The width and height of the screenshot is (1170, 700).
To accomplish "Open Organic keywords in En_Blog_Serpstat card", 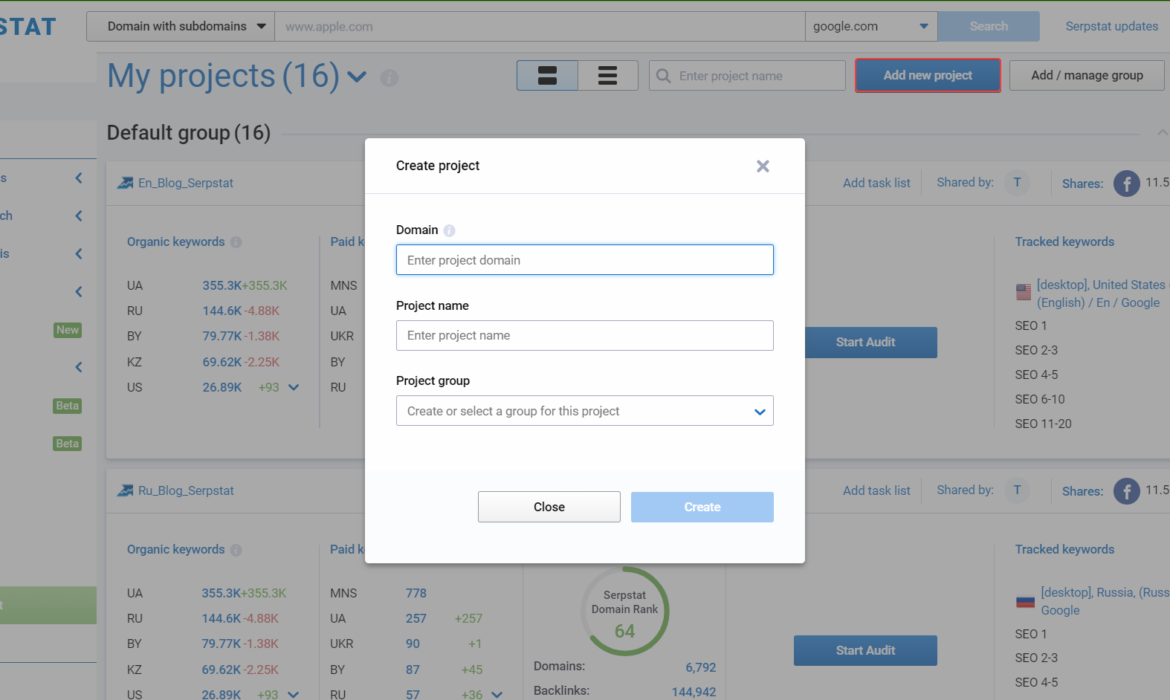I will coord(175,242).
